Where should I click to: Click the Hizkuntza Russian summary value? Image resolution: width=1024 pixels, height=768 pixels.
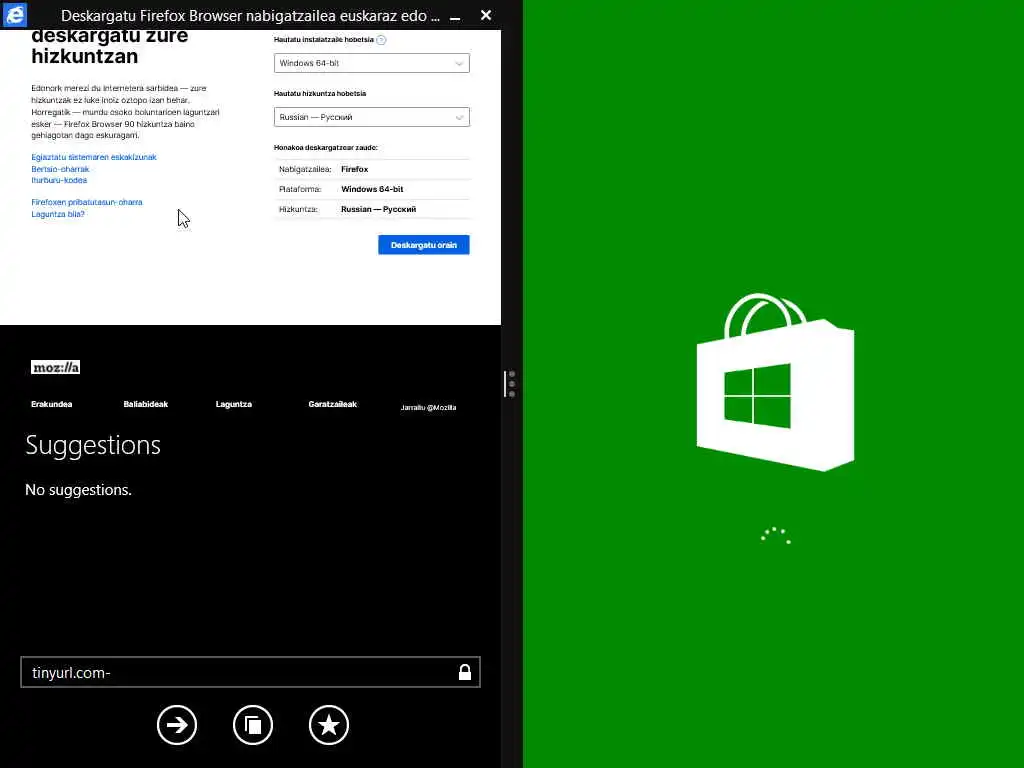point(379,210)
